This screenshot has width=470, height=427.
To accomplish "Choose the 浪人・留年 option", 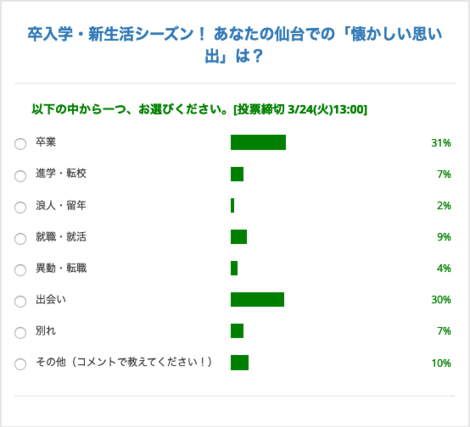I will [20, 207].
